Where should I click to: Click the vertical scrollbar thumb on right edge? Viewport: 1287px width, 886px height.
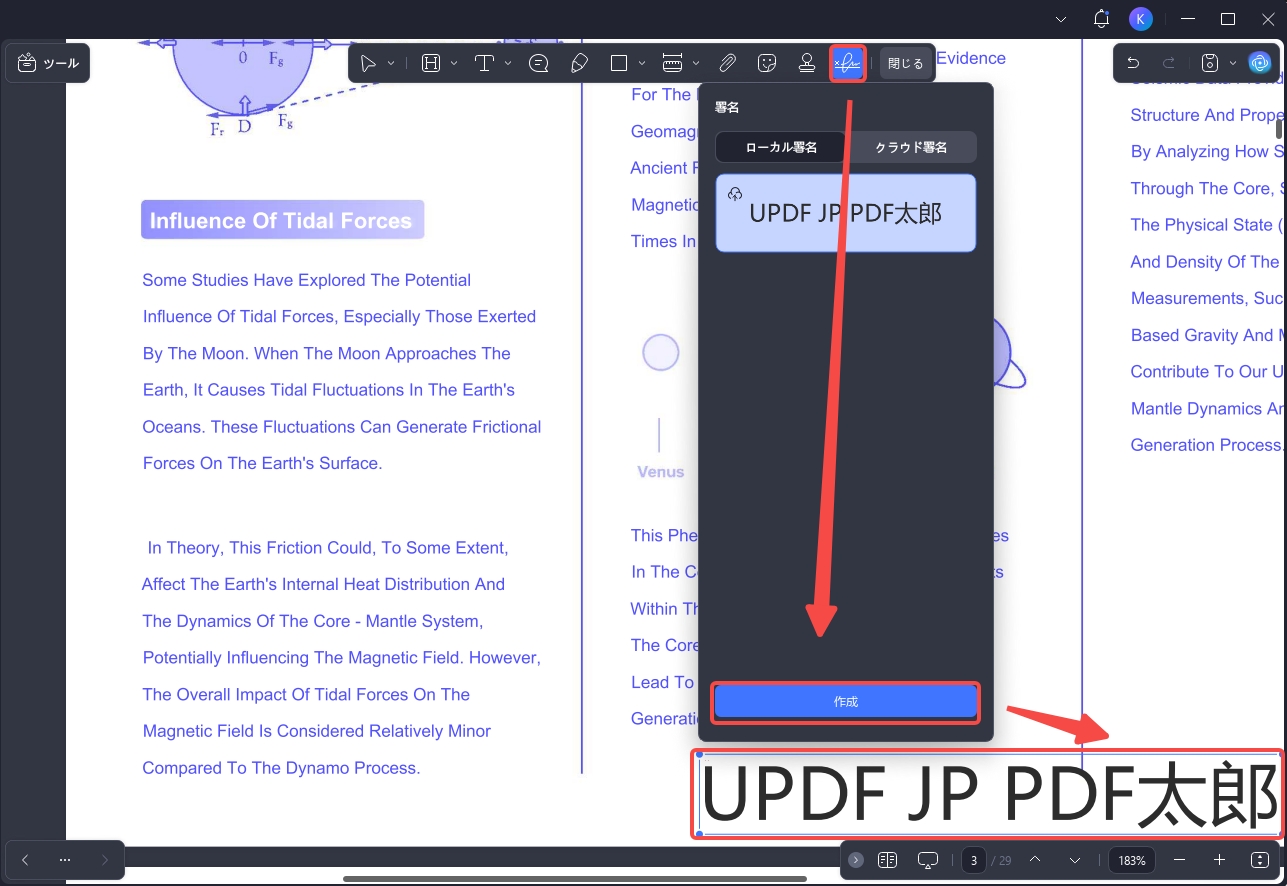click(x=1279, y=128)
